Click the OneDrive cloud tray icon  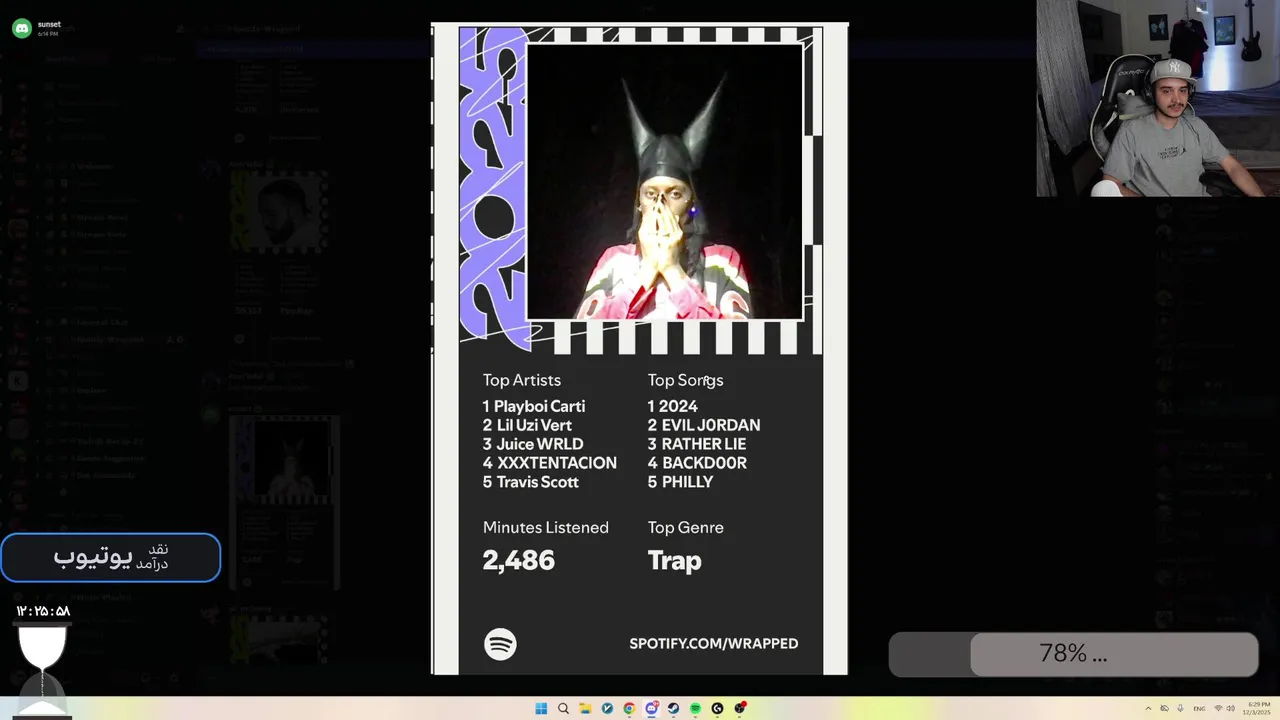[1164, 708]
